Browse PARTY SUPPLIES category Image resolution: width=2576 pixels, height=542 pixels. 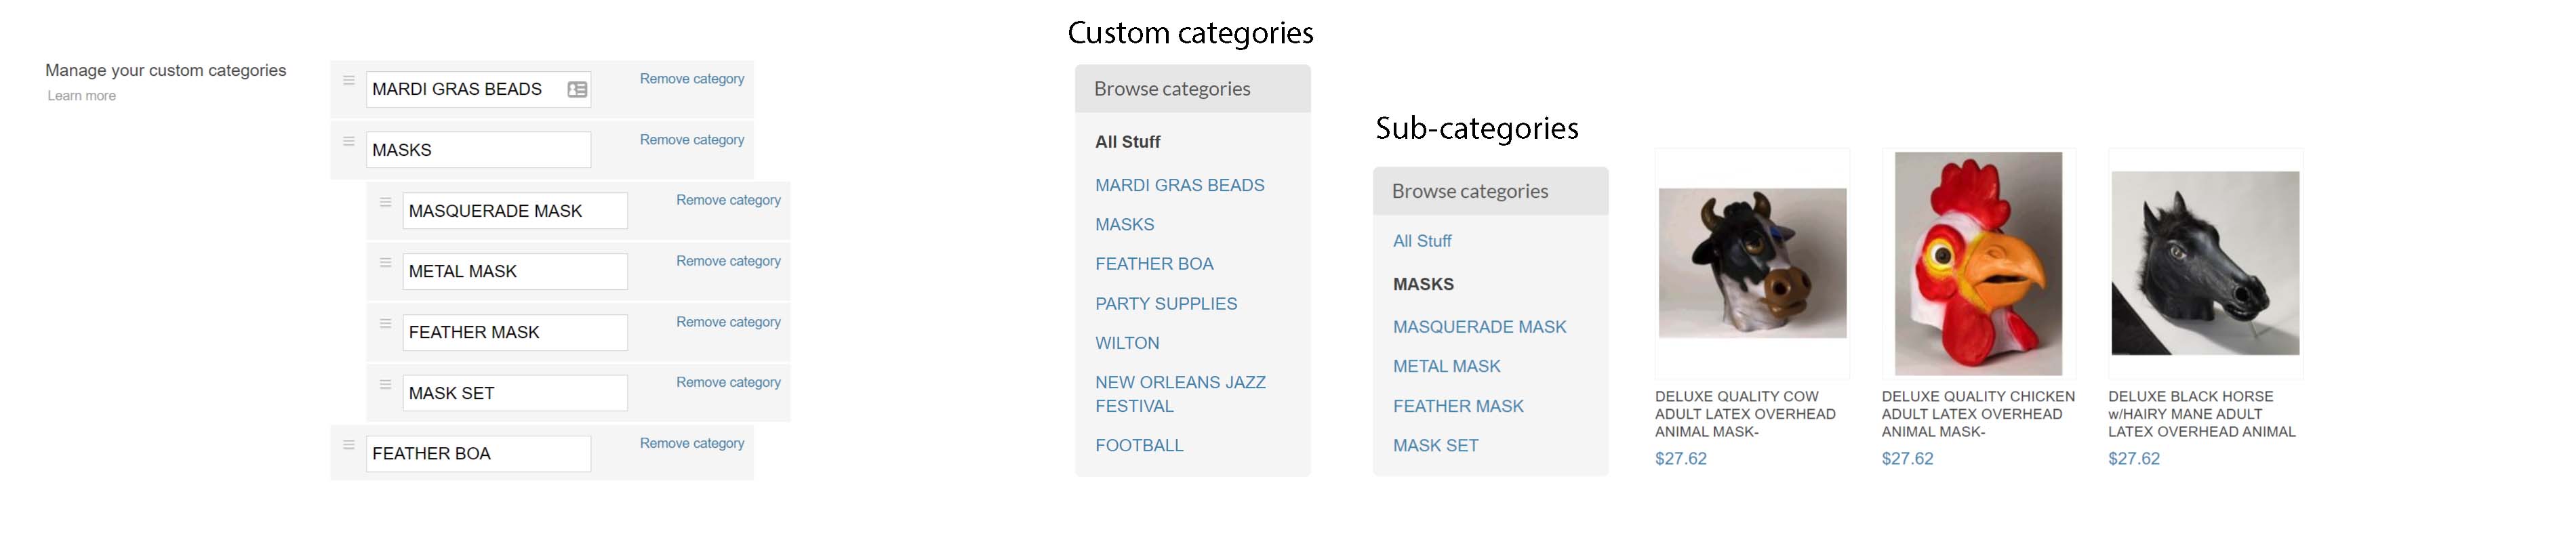point(1166,304)
